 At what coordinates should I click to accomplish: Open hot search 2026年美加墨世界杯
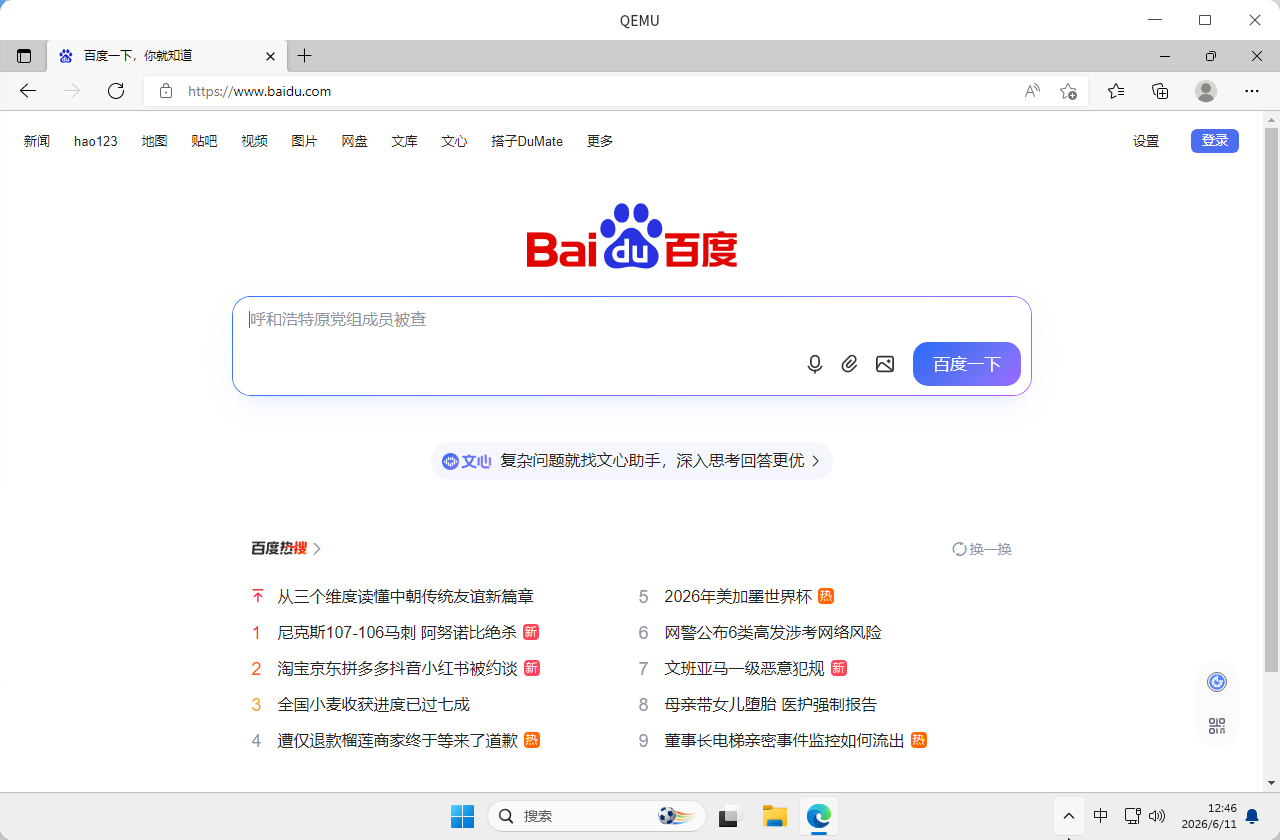pos(738,596)
